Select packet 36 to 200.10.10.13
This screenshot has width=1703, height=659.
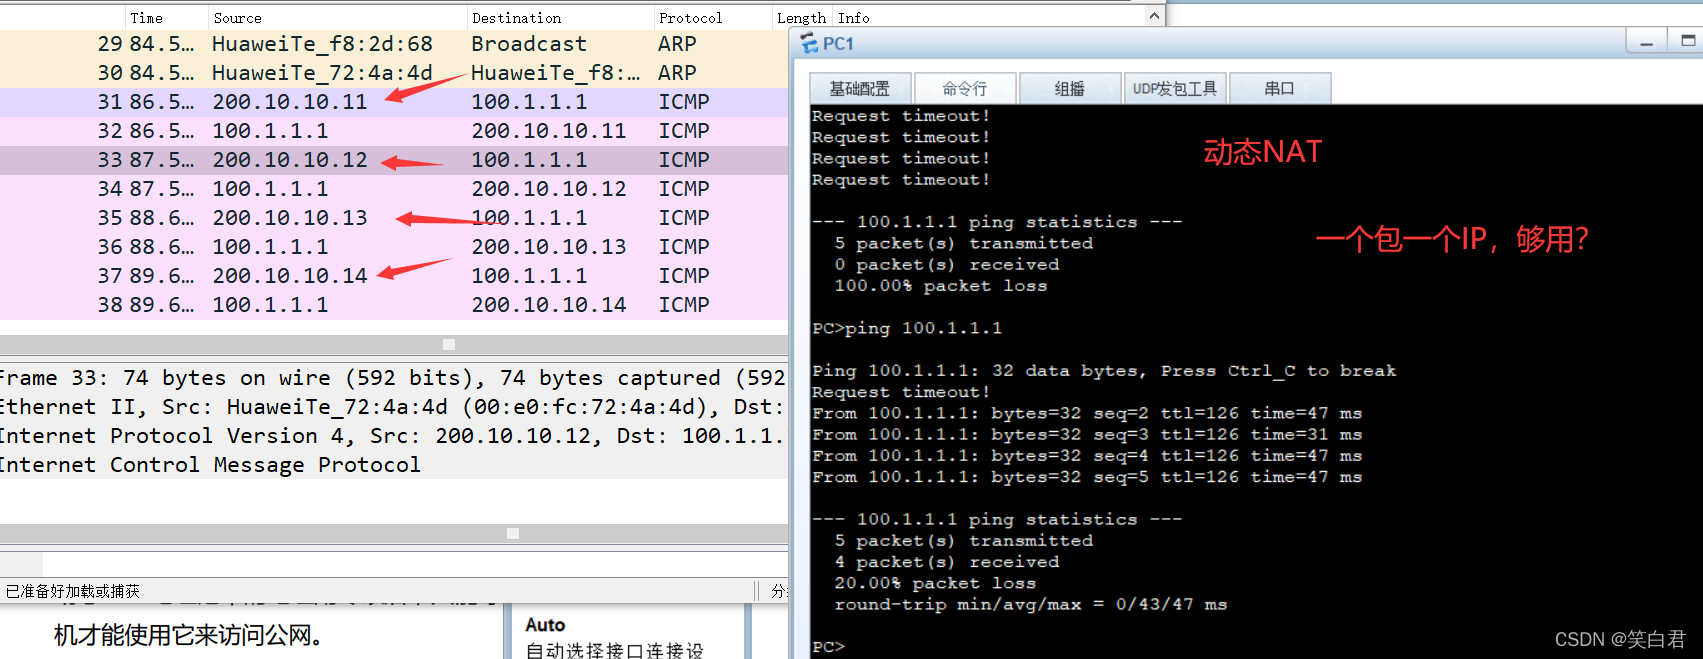394,247
